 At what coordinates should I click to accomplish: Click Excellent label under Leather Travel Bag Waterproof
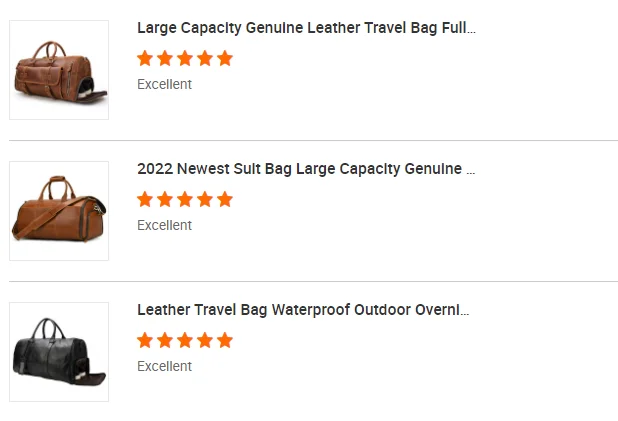point(164,367)
